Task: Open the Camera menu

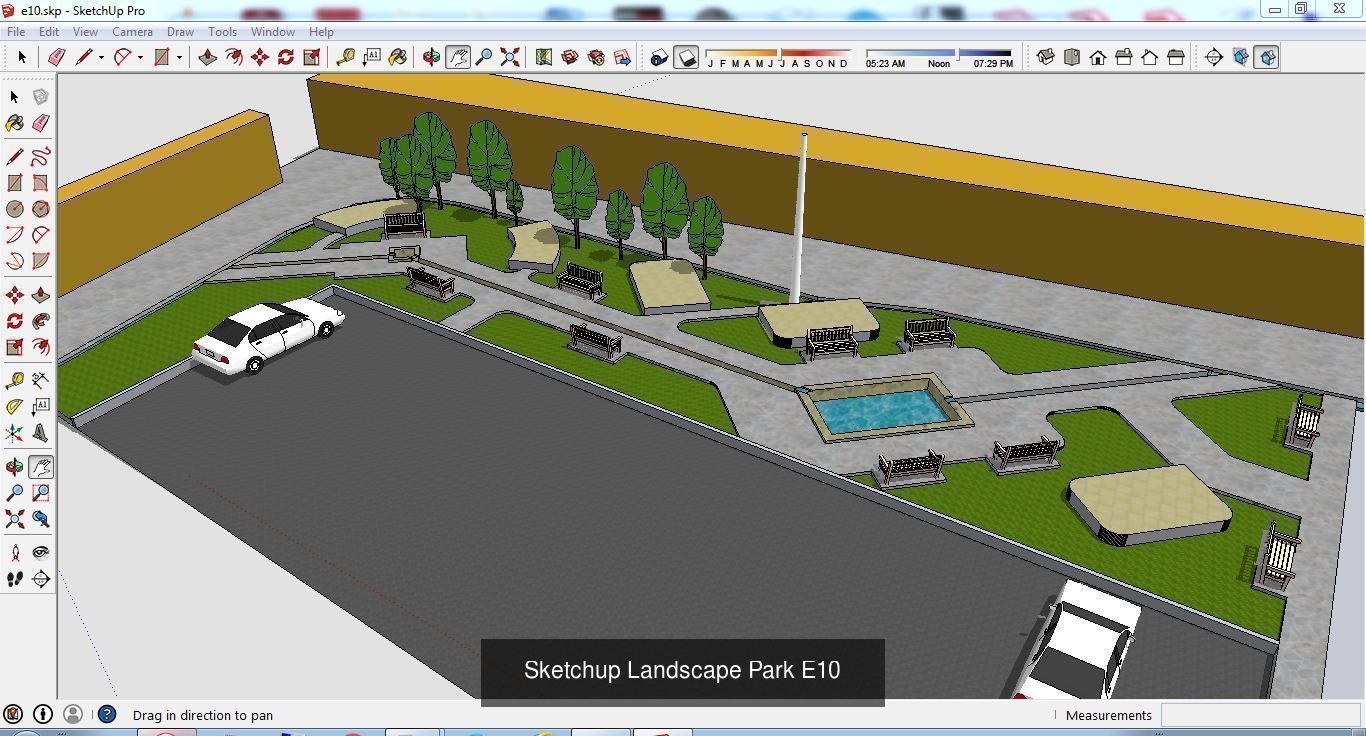Action: pyautogui.click(x=132, y=31)
